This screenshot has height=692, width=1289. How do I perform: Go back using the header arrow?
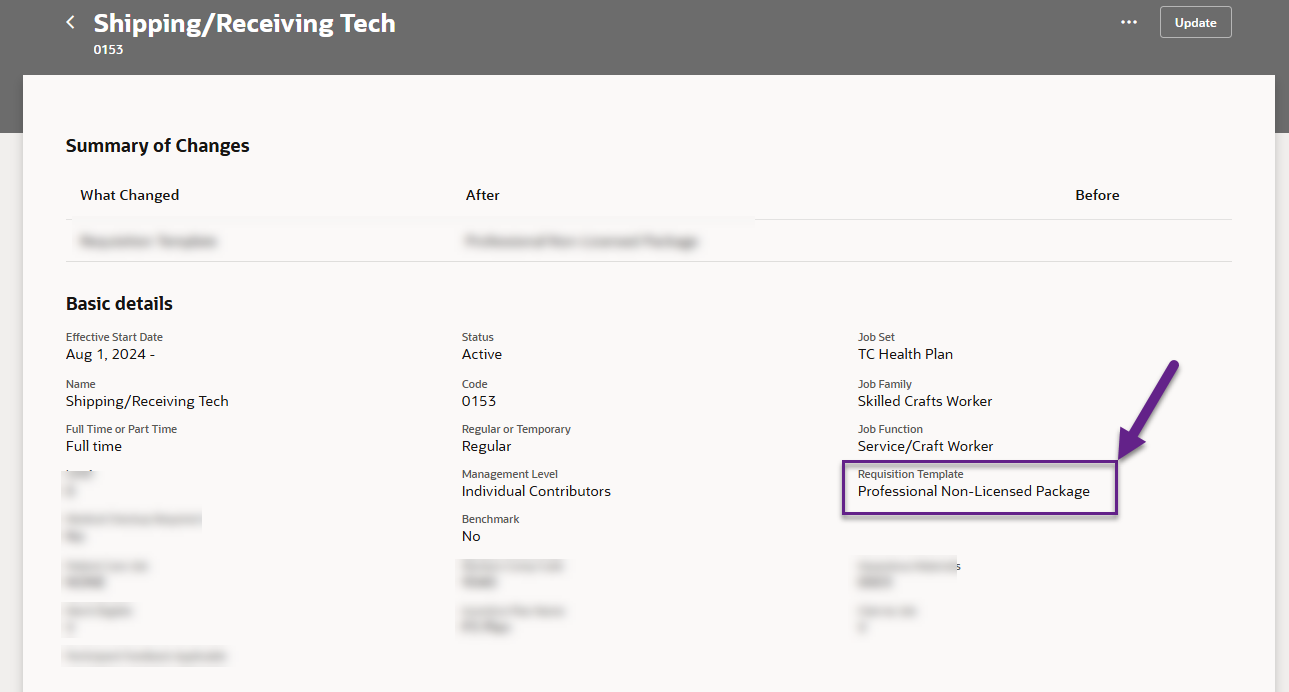(x=70, y=22)
